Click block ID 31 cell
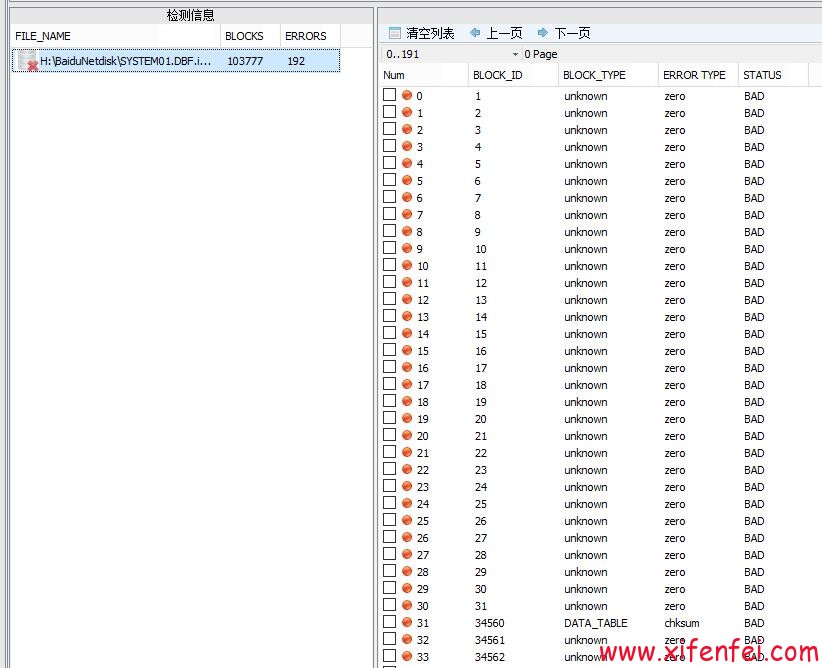The image size is (822, 668). [x=481, y=606]
